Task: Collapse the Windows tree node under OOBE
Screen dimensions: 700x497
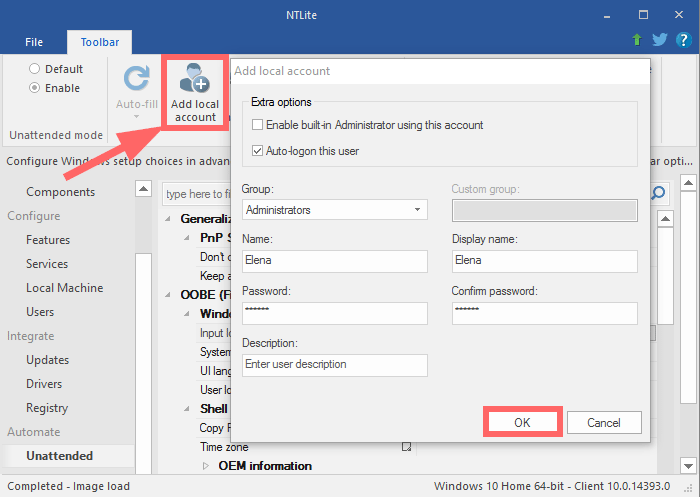Action: point(187,313)
